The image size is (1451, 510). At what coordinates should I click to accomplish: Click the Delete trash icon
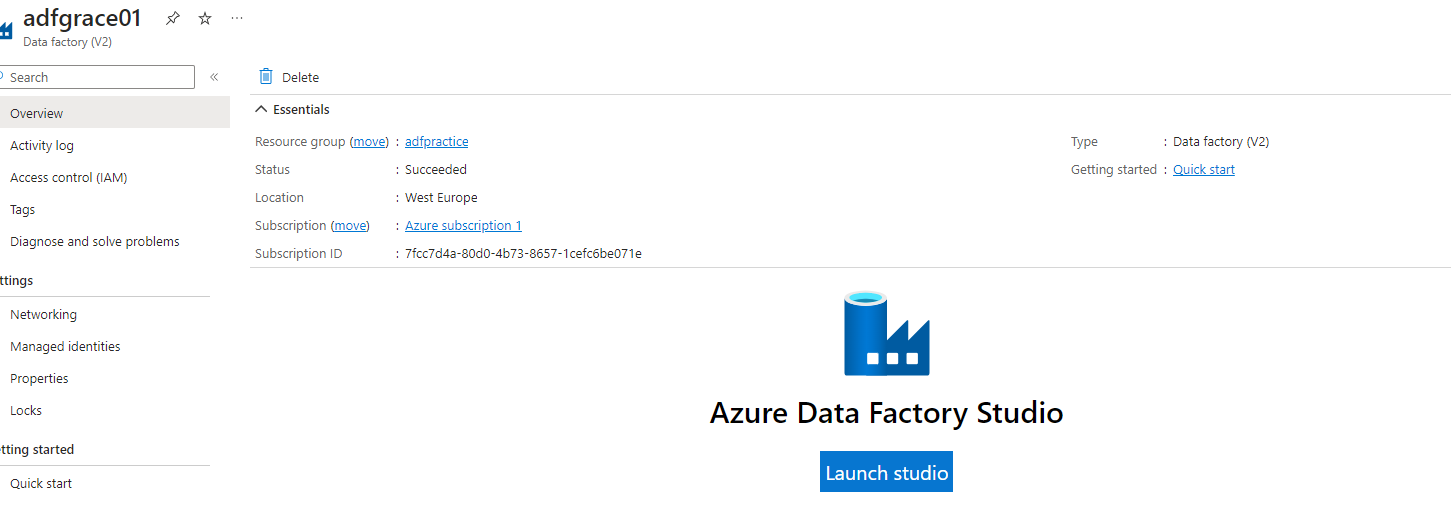[266, 77]
